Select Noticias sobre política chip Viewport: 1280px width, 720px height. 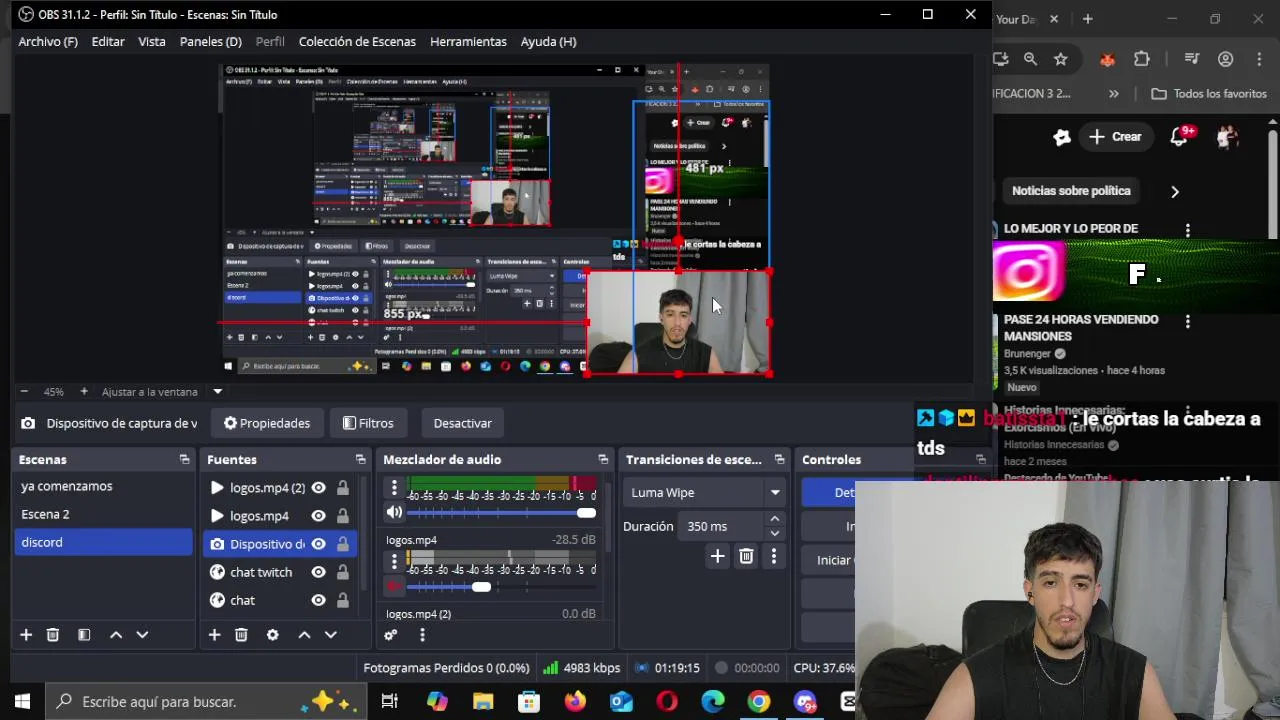[x=1071, y=191]
